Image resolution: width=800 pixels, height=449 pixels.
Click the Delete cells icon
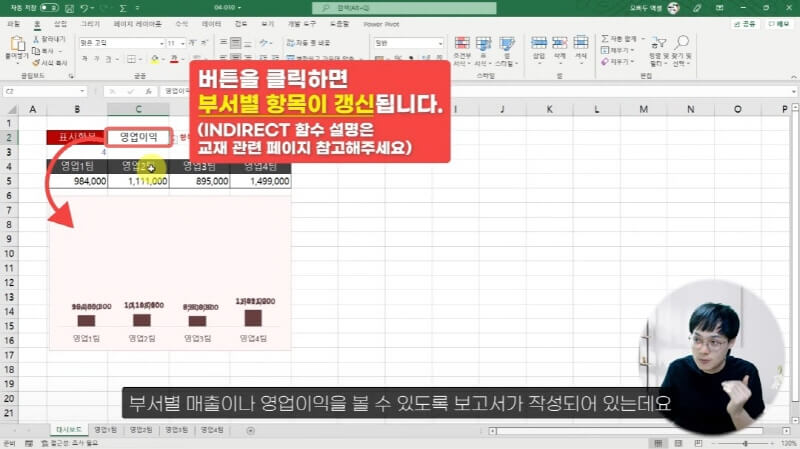(560, 44)
